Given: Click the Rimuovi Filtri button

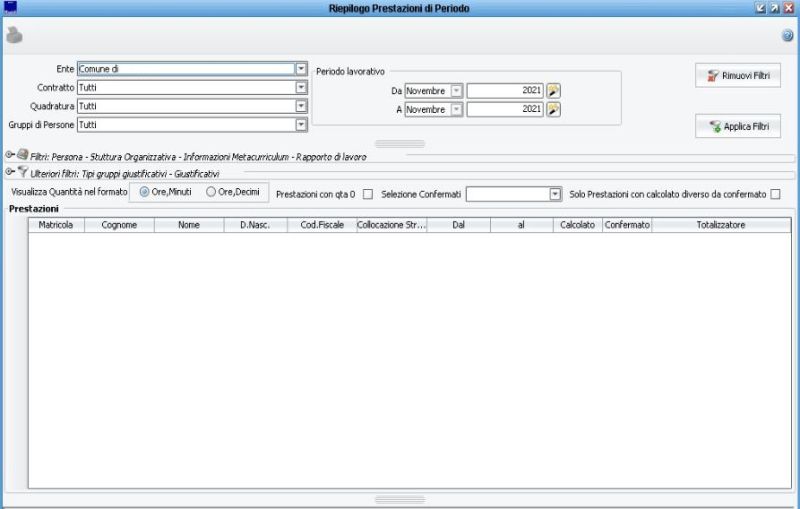Looking at the screenshot, I should (x=738, y=77).
